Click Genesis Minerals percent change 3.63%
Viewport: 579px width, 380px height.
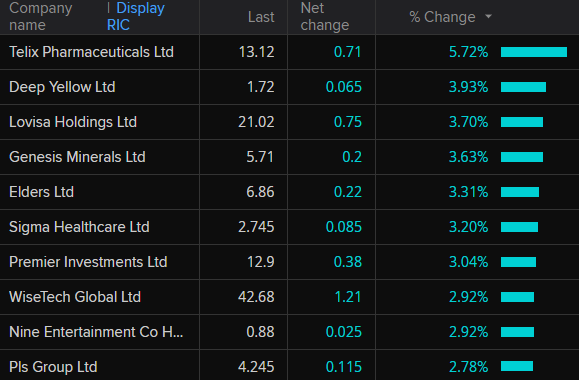468,157
